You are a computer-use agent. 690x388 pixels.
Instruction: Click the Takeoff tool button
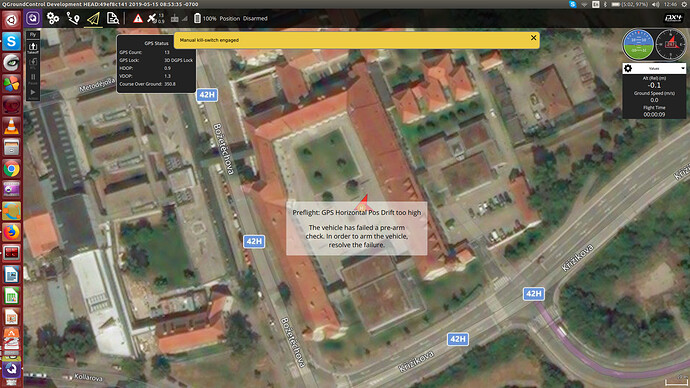click(x=33, y=48)
